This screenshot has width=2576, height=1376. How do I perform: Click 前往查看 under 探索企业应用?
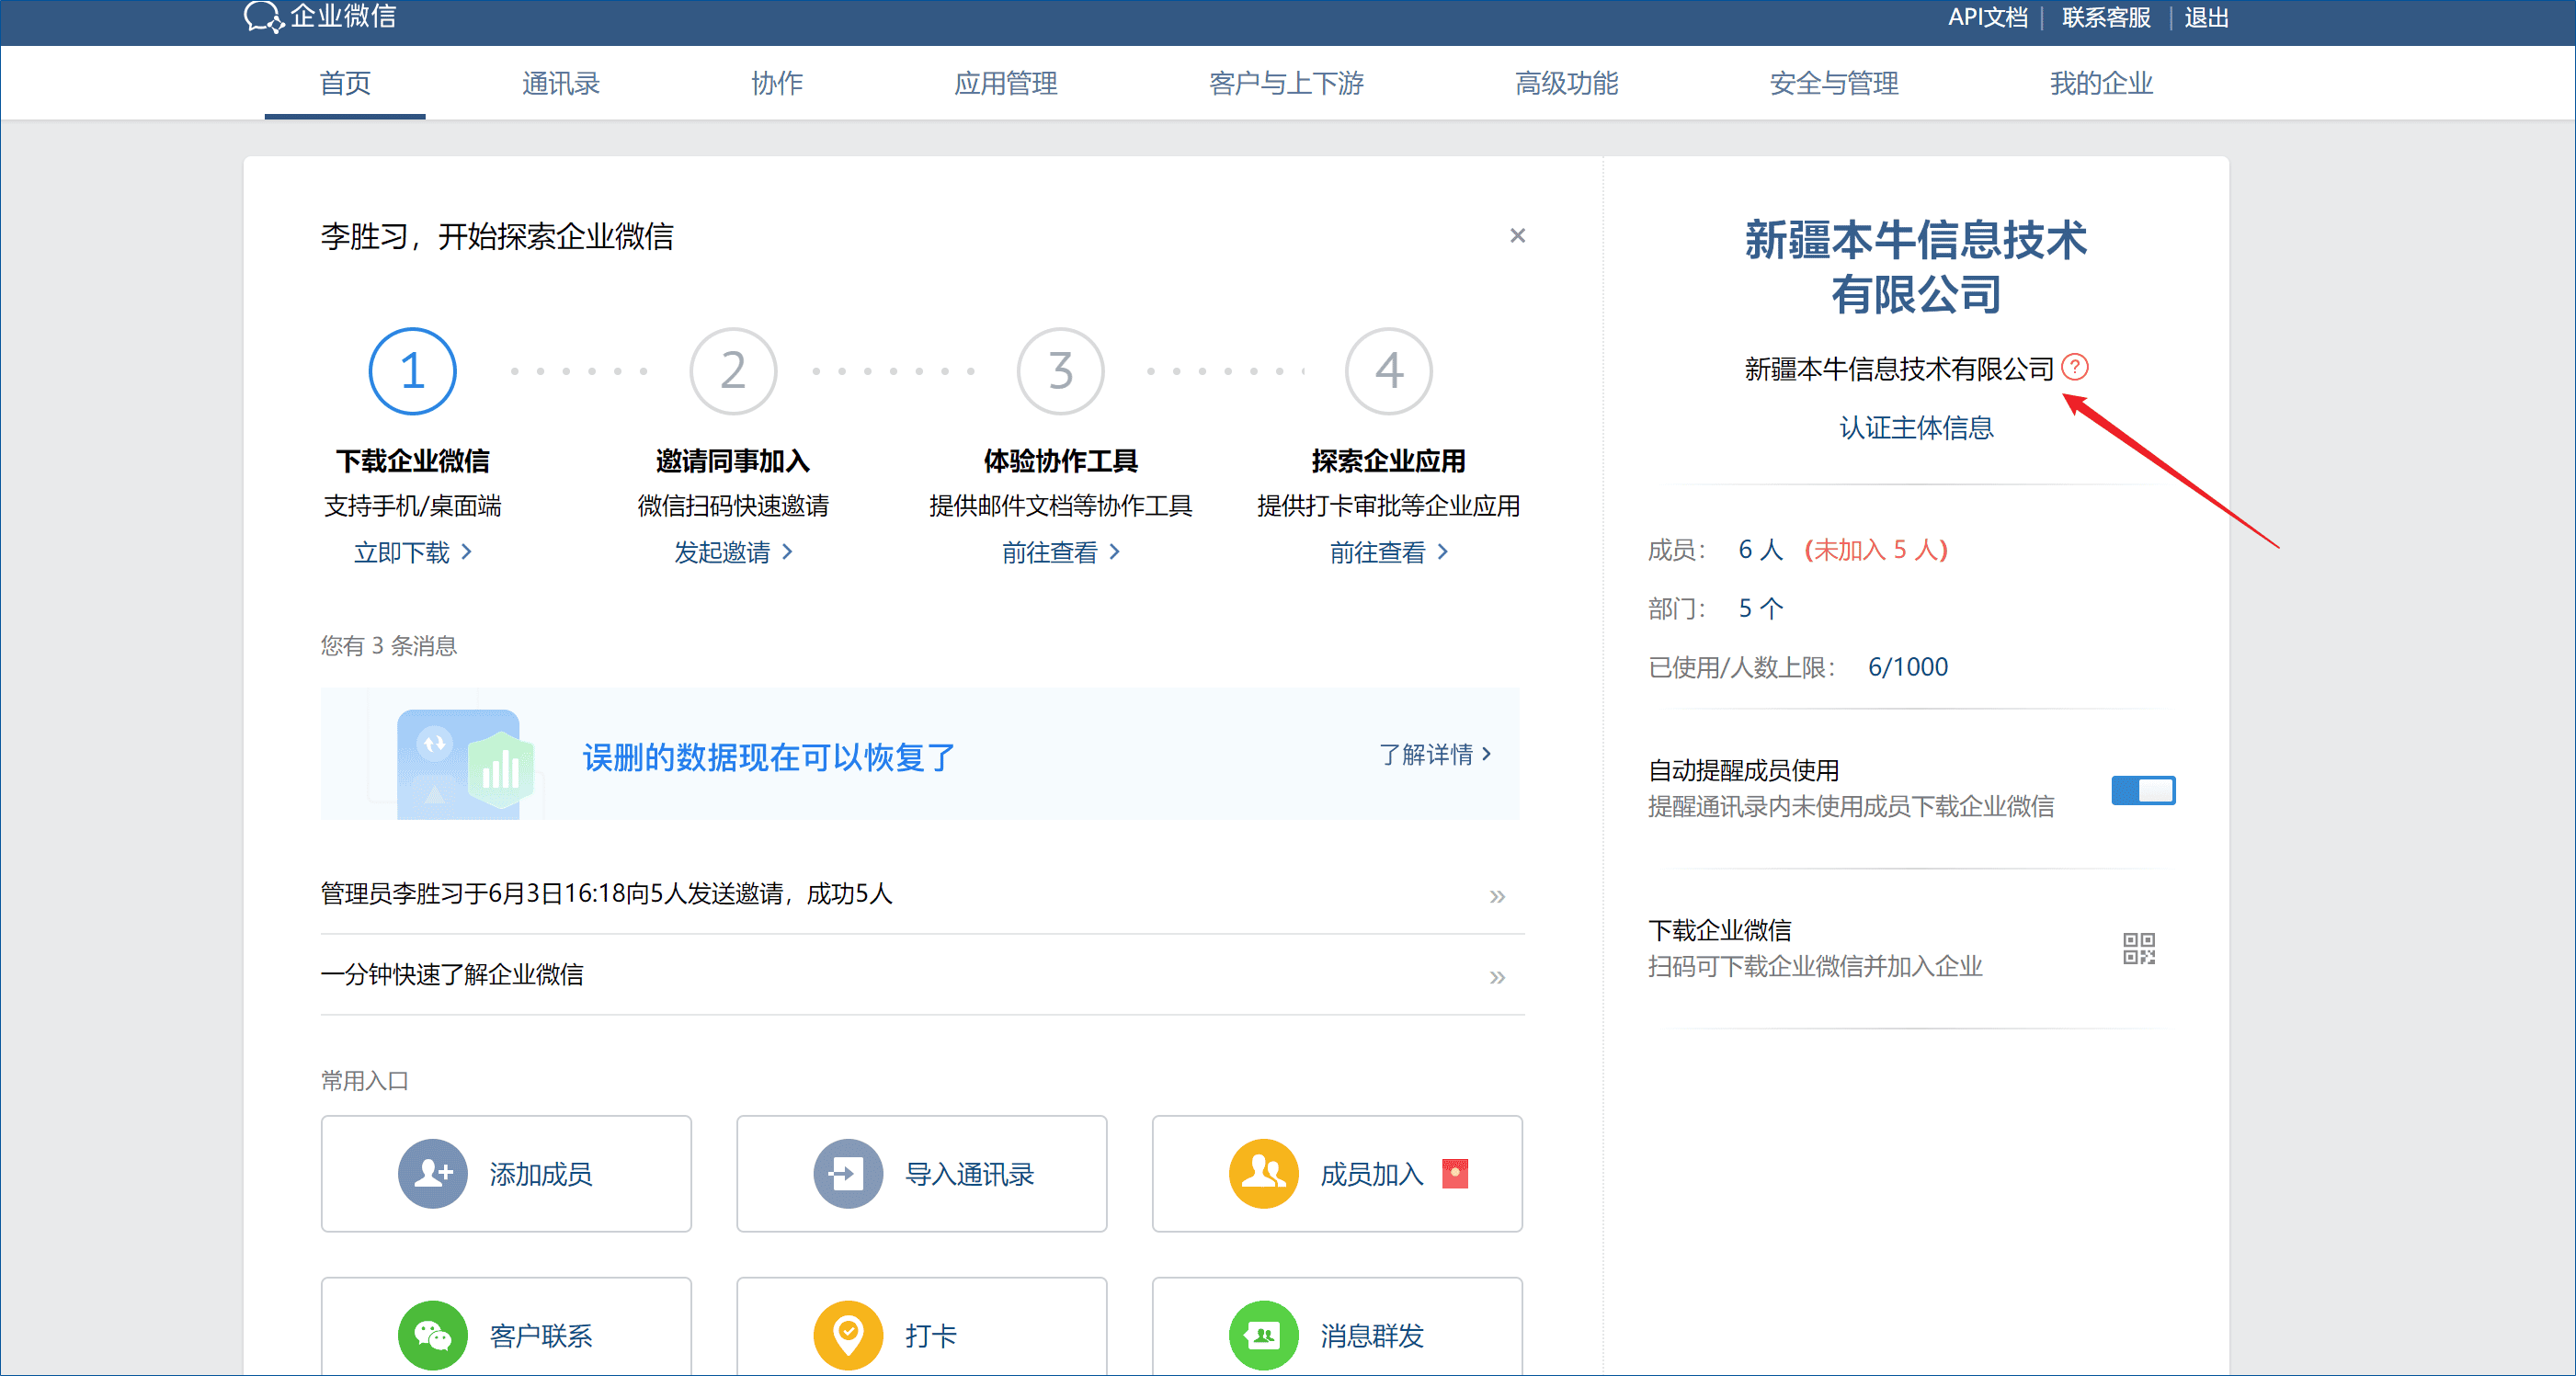point(1388,552)
